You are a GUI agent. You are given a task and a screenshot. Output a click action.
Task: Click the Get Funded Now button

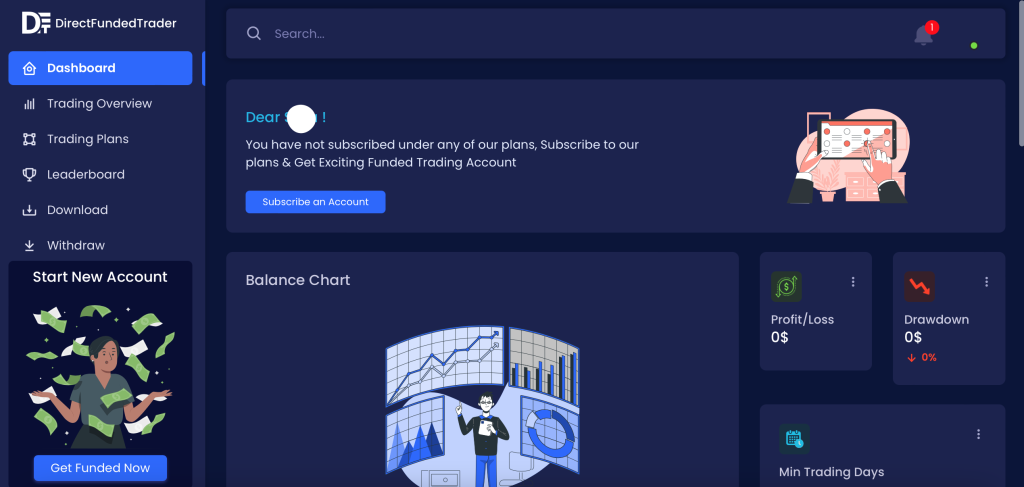(101, 468)
